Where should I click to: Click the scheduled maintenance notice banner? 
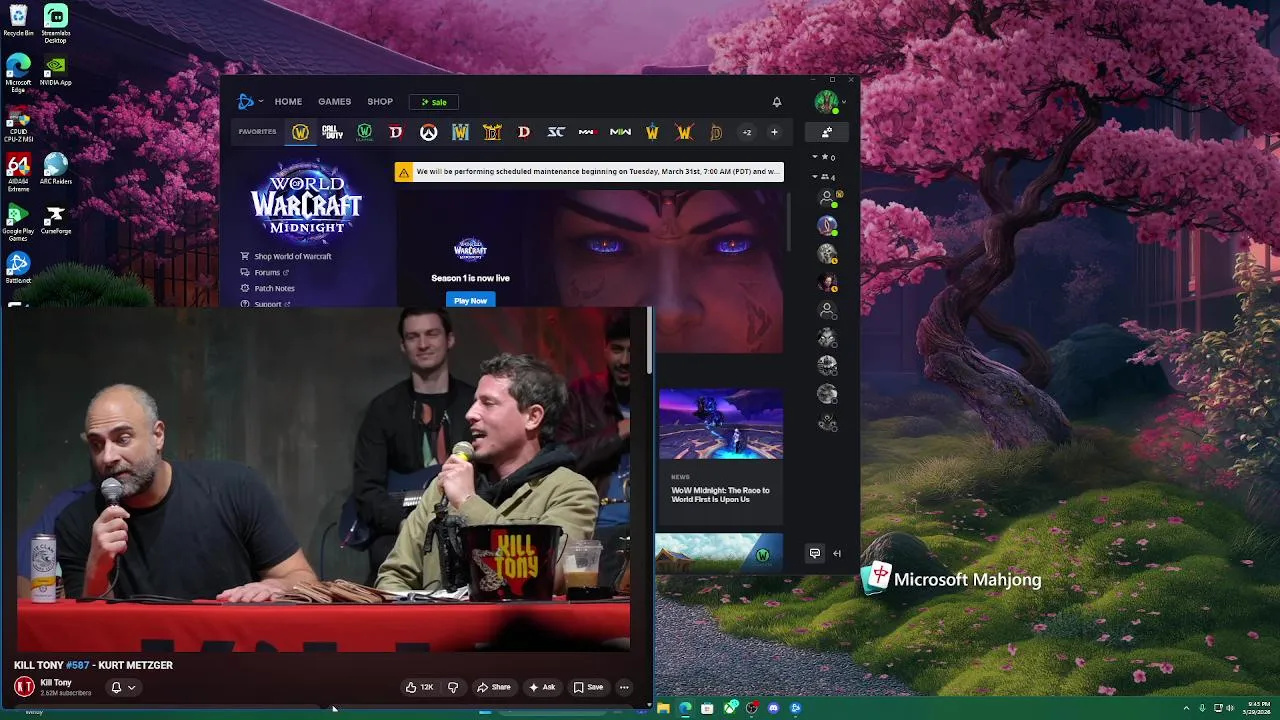(589, 172)
